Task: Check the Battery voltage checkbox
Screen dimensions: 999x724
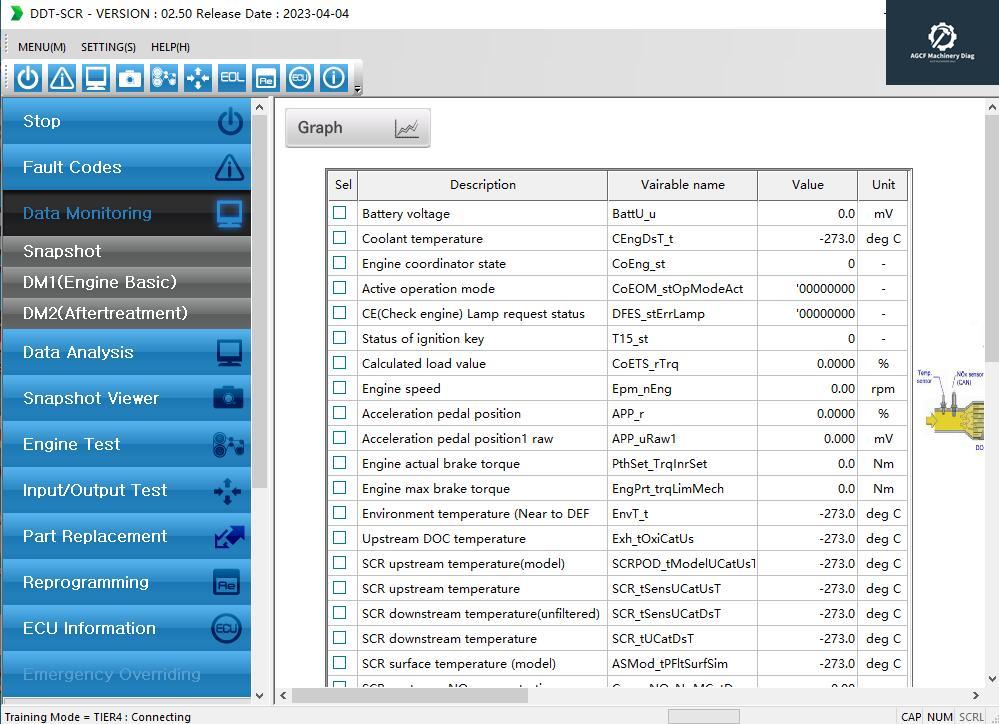Action: point(340,213)
